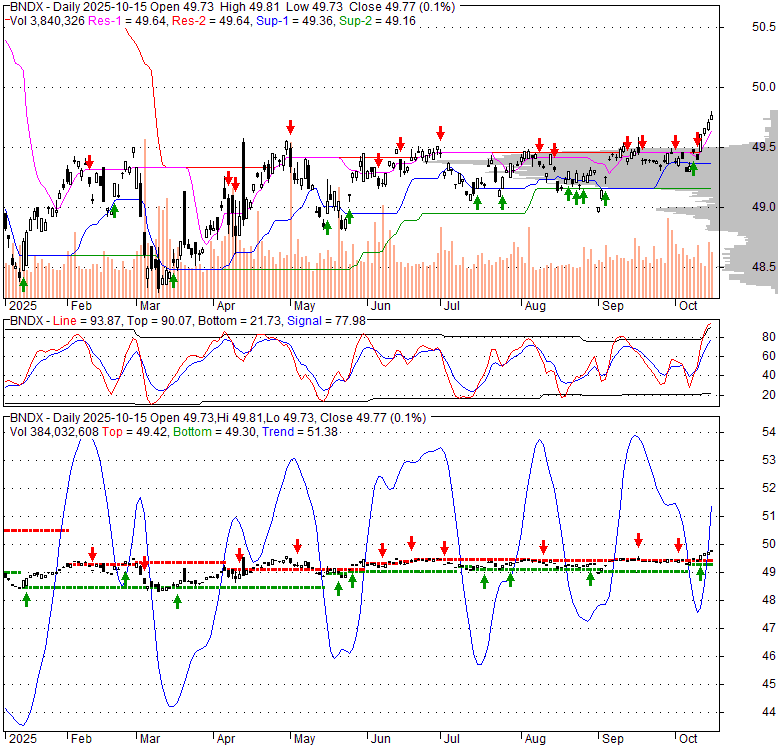Viewport: 780px width, 745px height.
Task: Click the 50.0 price axis label
Action: 764,87
